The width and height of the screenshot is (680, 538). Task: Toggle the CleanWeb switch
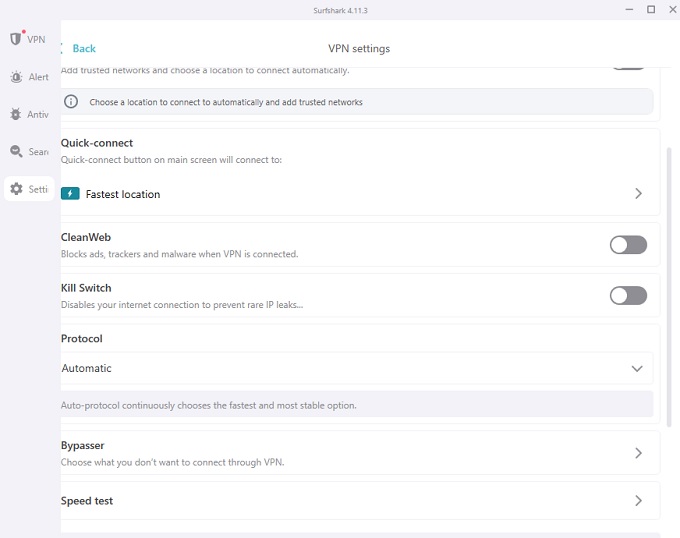coord(628,245)
